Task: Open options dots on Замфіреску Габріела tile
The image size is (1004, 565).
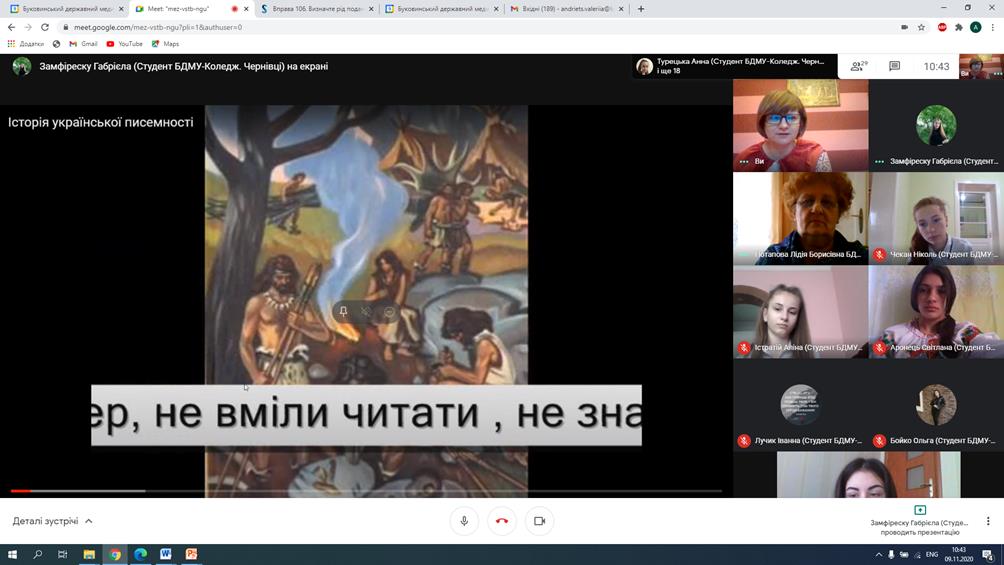Action: [x=880, y=161]
